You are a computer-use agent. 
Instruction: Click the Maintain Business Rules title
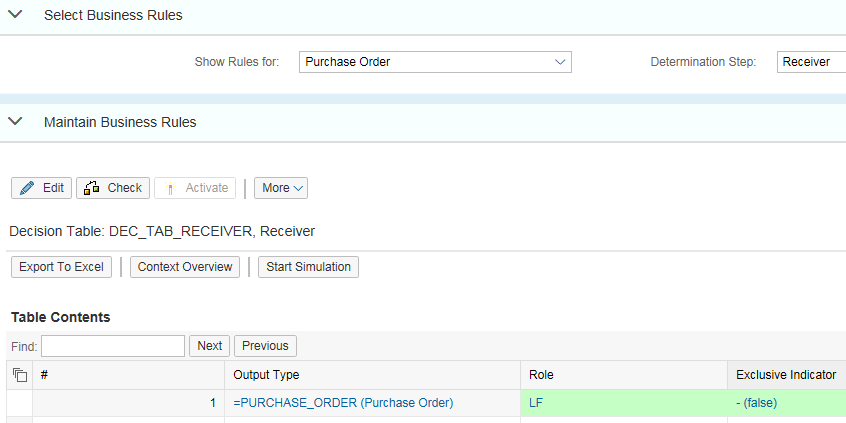[120, 122]
